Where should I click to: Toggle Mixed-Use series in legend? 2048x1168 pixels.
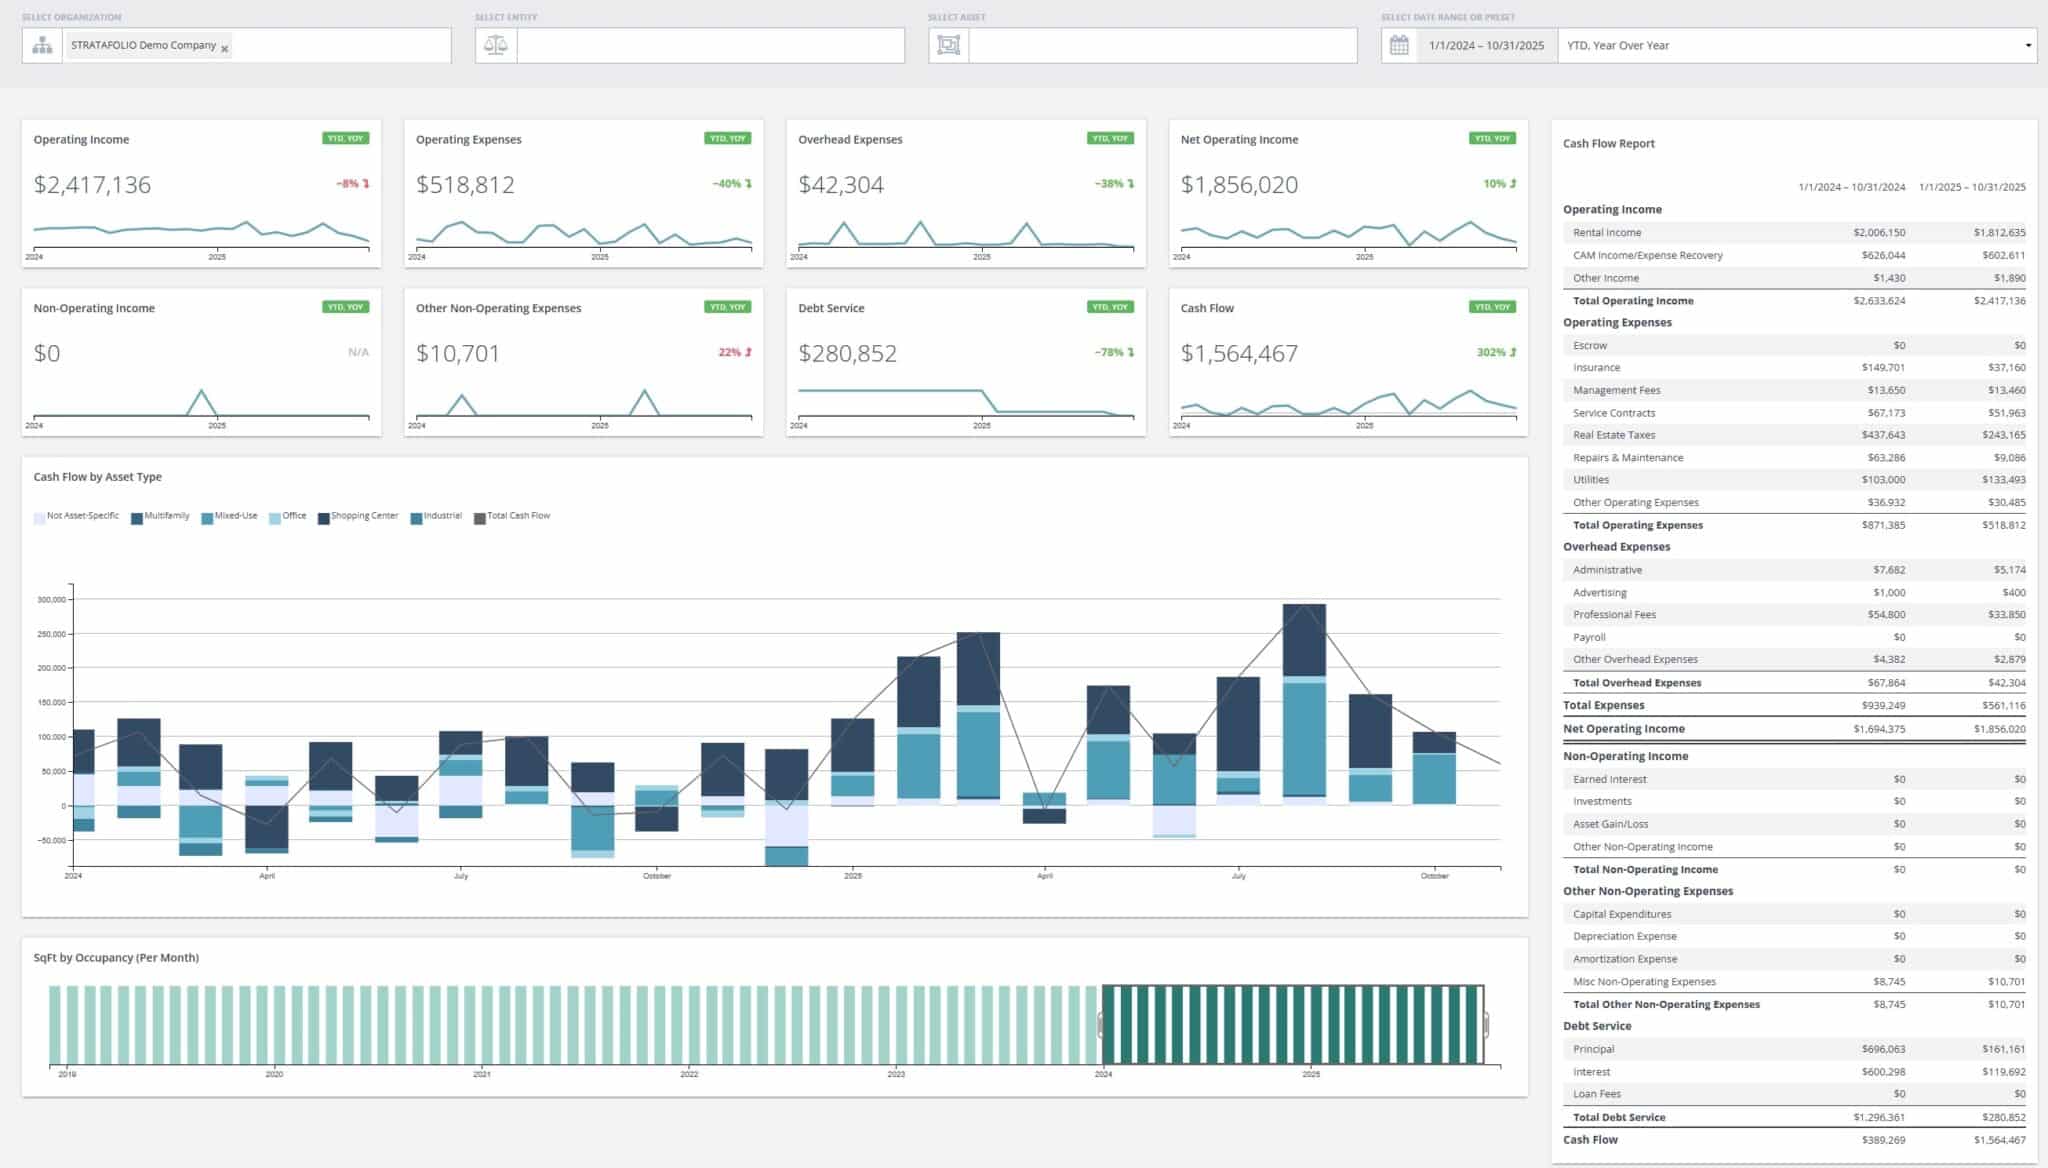235,516
